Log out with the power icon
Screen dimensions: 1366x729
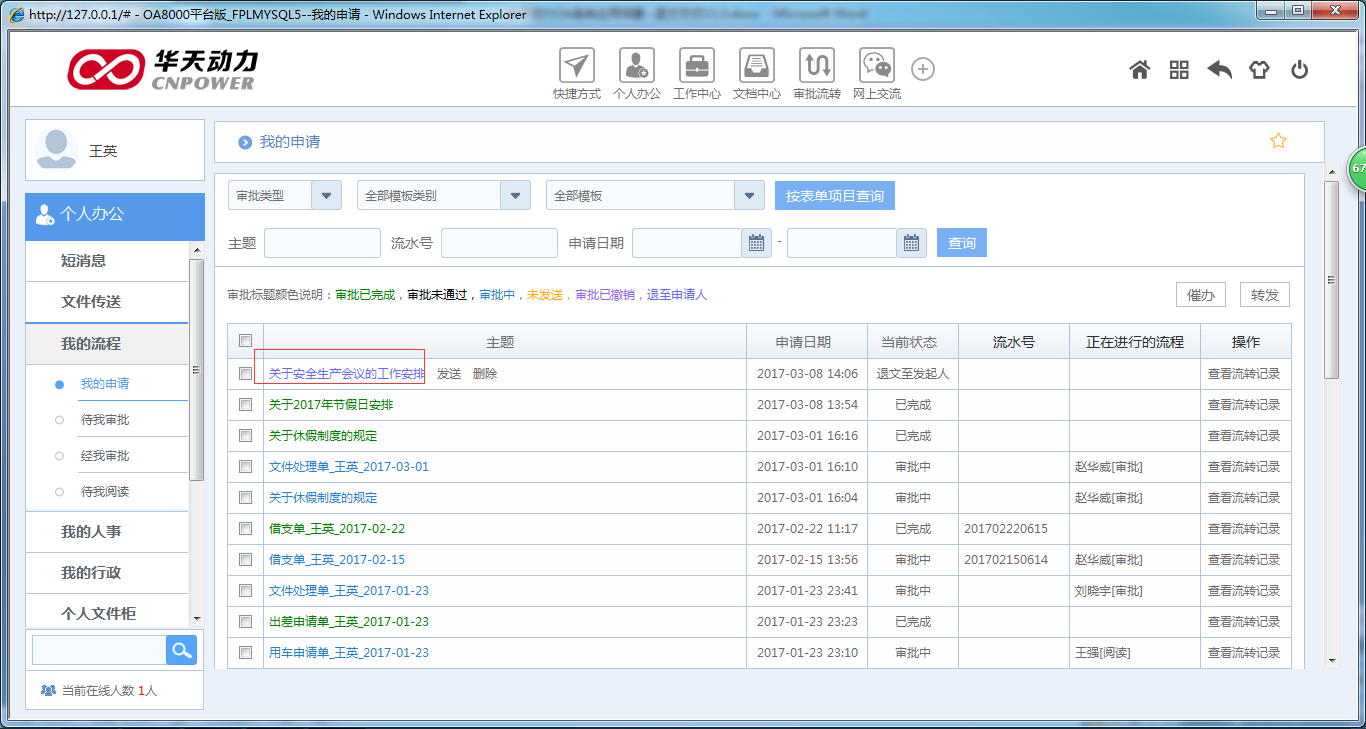(1299, 70)
